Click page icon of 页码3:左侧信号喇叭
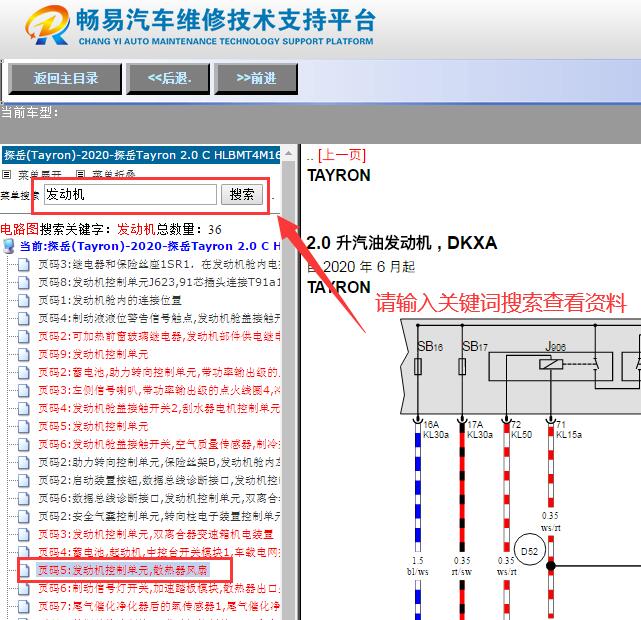Image resolution: width=641 pixels, height=620 pixels. click(24, 390)
